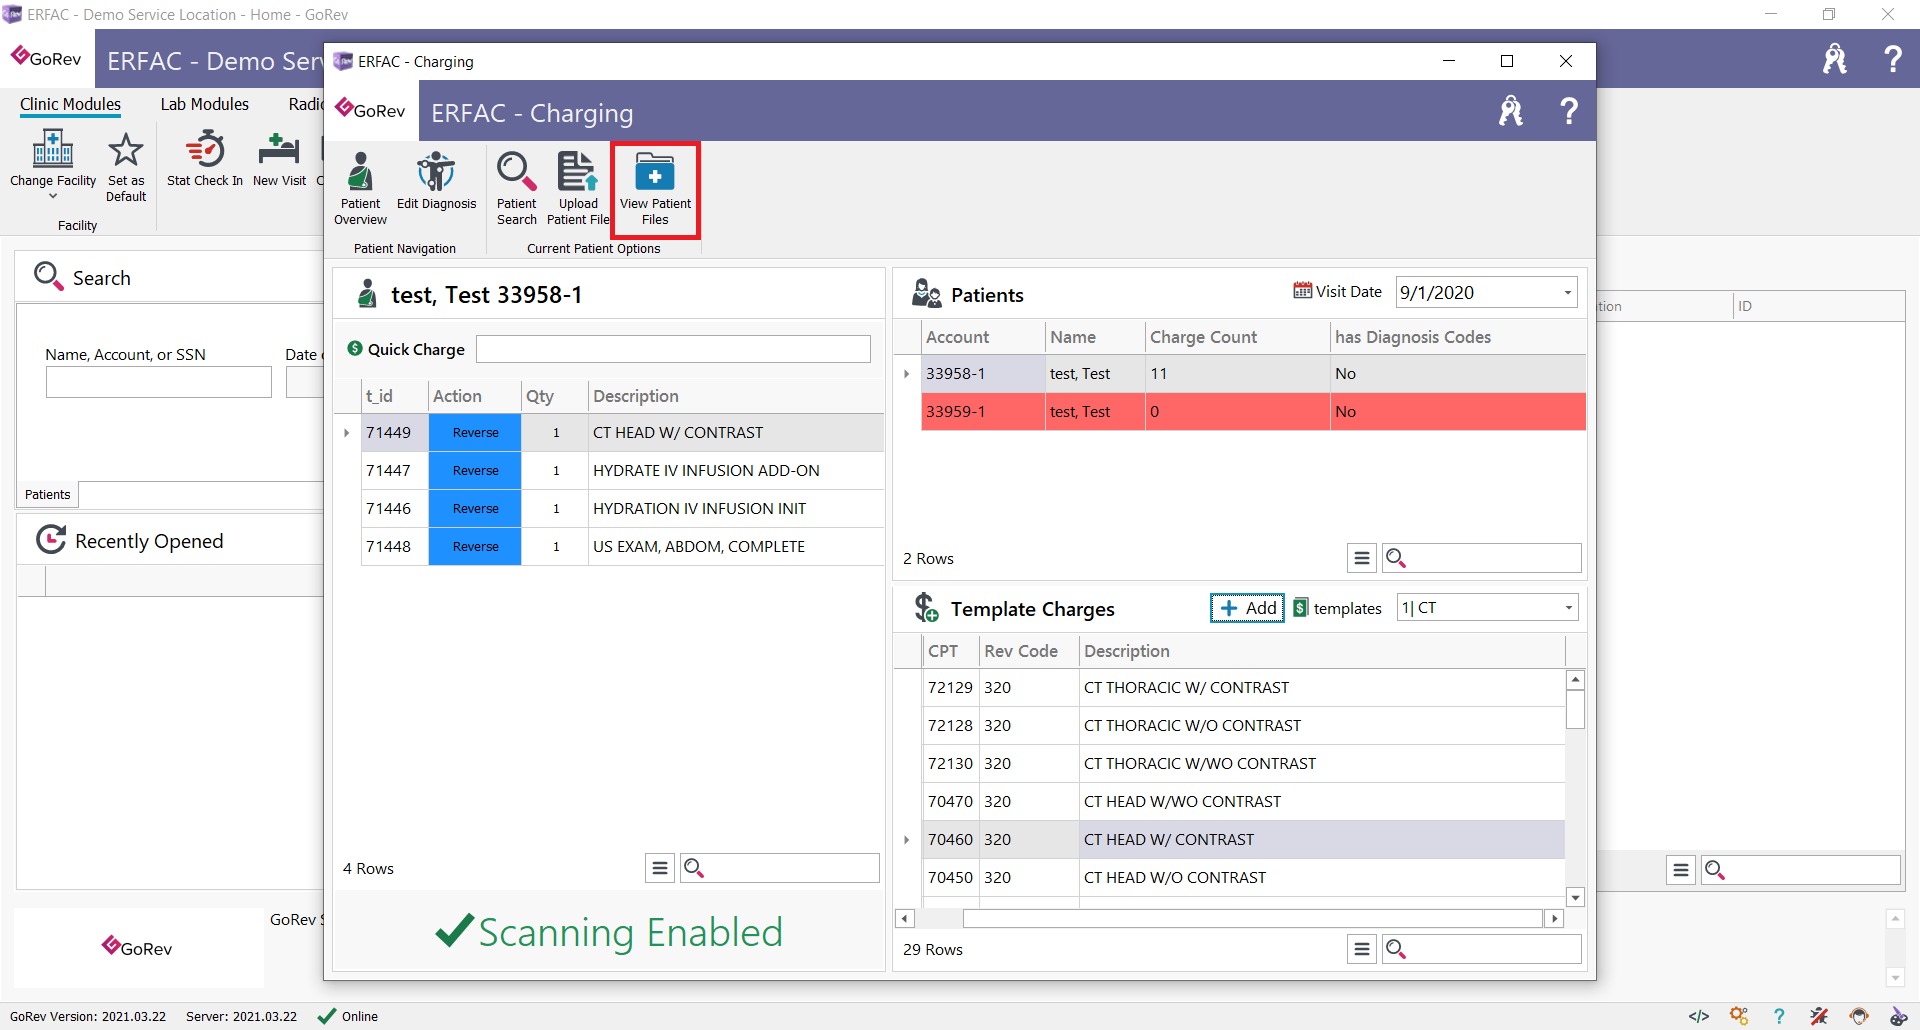Click row indicator for CPT 70460
Screen dimensions: 1920x1030
pyautogui.click(x=907, y=840)
